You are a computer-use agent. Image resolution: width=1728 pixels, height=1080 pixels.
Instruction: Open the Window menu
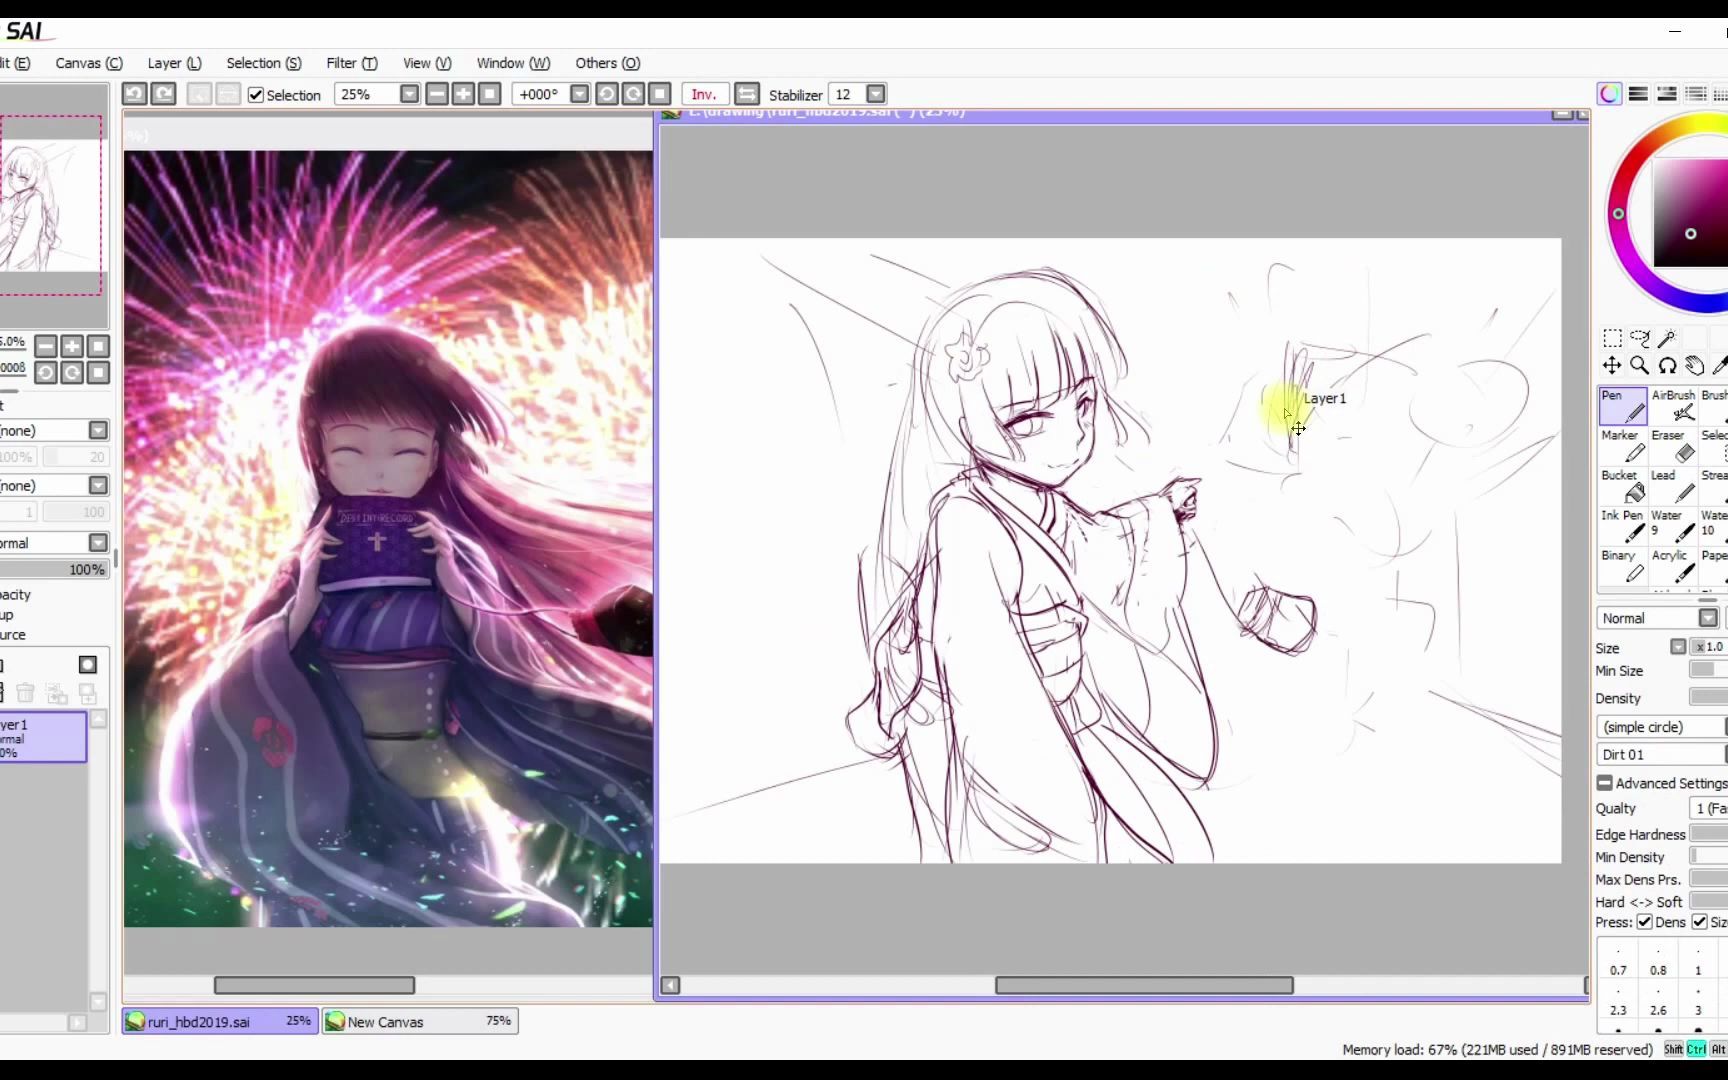tap(513, 63)
